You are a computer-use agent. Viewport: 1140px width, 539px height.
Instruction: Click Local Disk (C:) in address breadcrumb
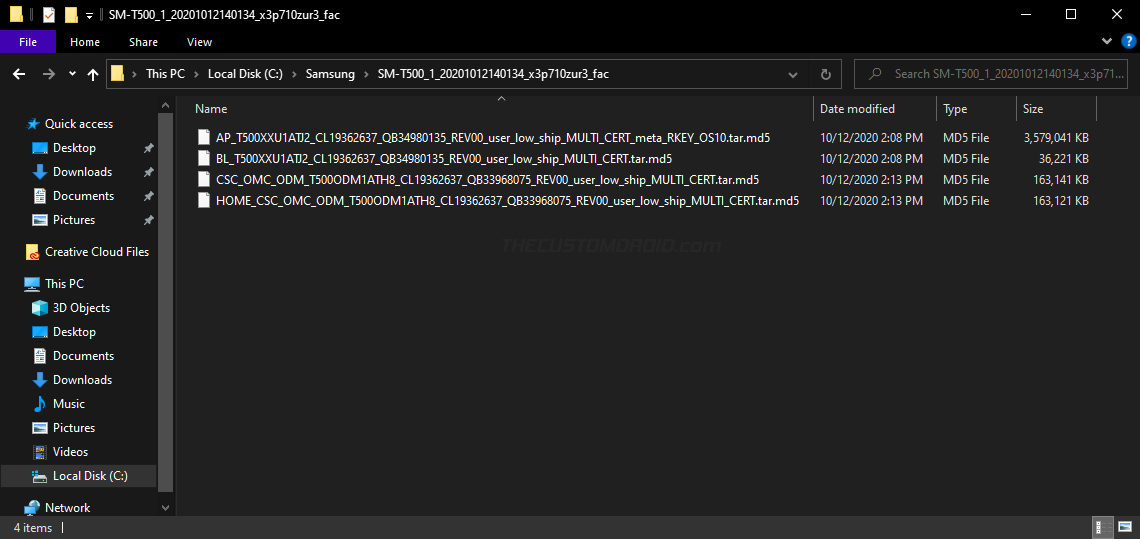point(245,74)
